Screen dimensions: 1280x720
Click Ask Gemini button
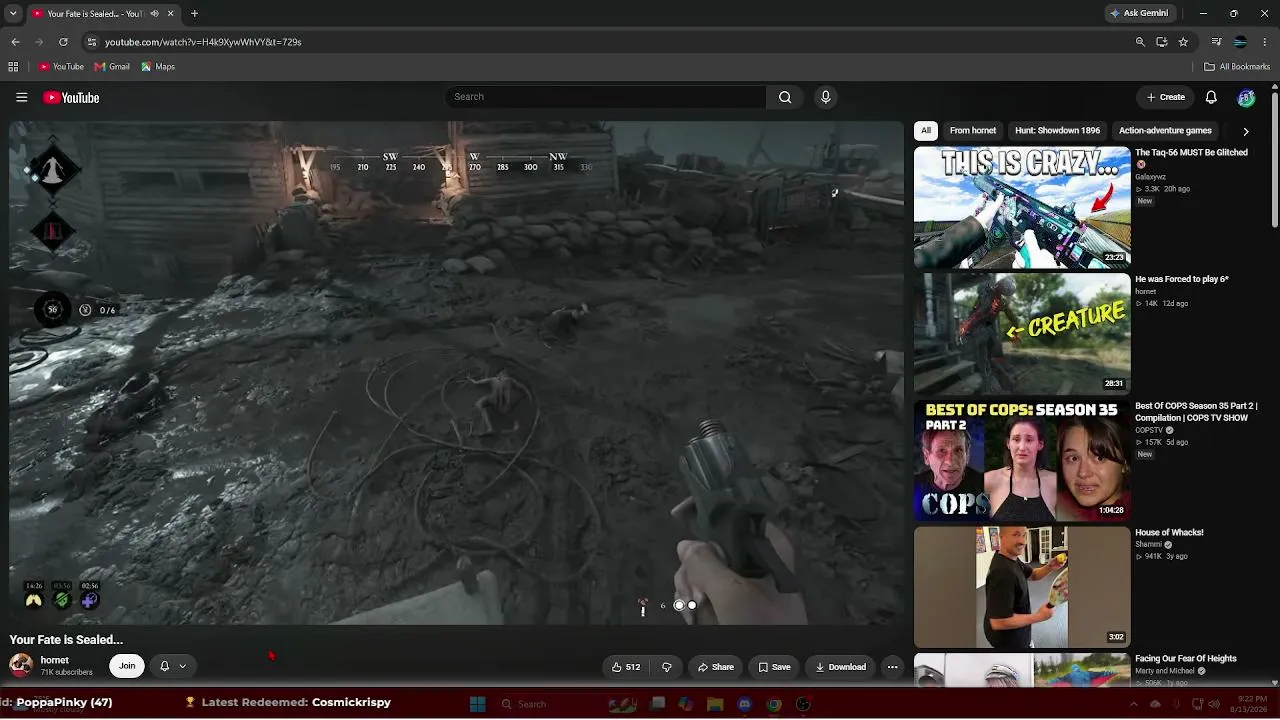[1138, 13]
